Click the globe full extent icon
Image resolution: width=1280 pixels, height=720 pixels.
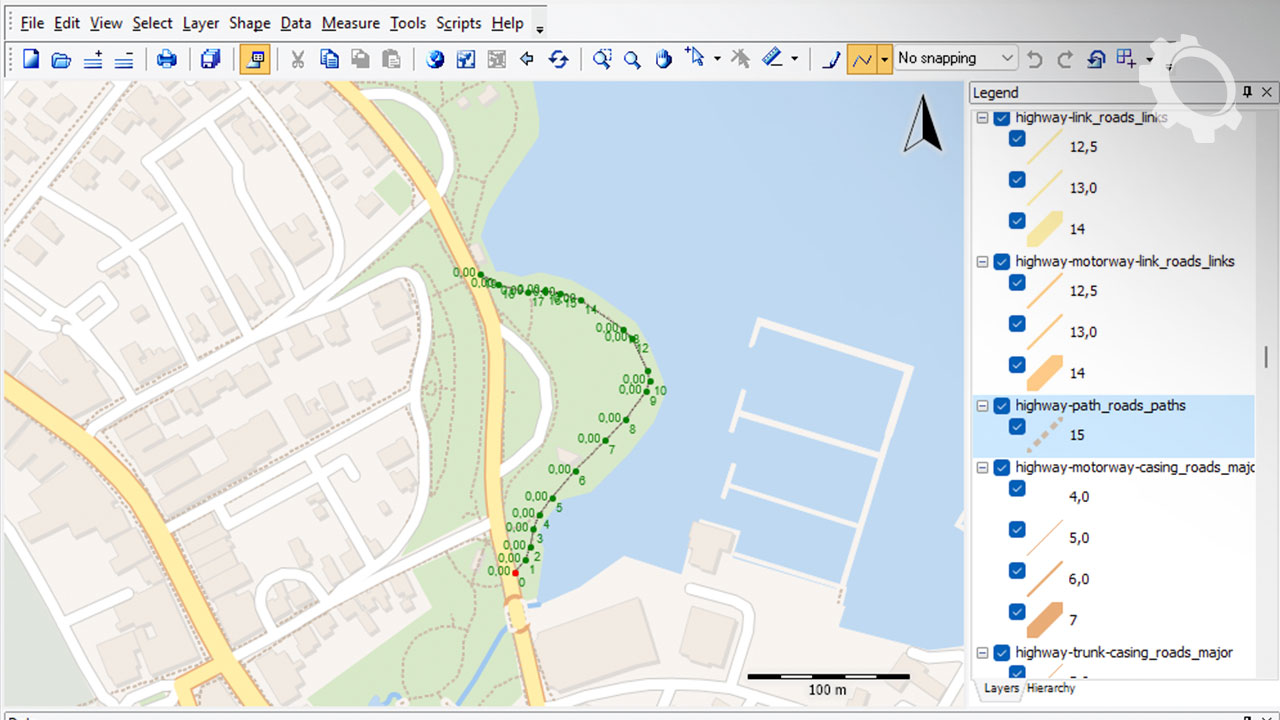[435, 59]
